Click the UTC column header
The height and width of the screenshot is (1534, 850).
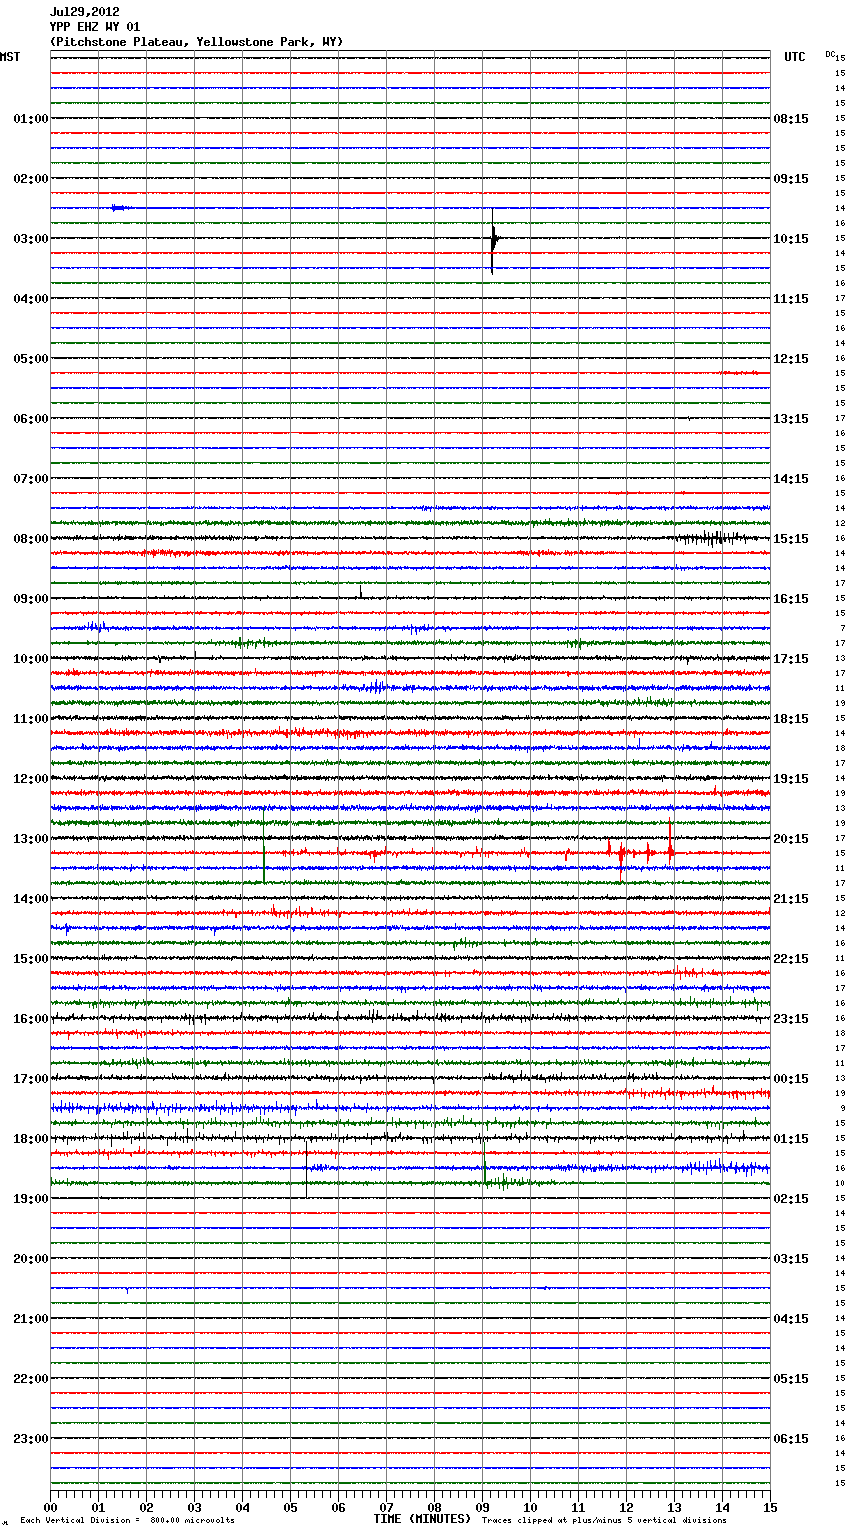[x=795, y=57]
